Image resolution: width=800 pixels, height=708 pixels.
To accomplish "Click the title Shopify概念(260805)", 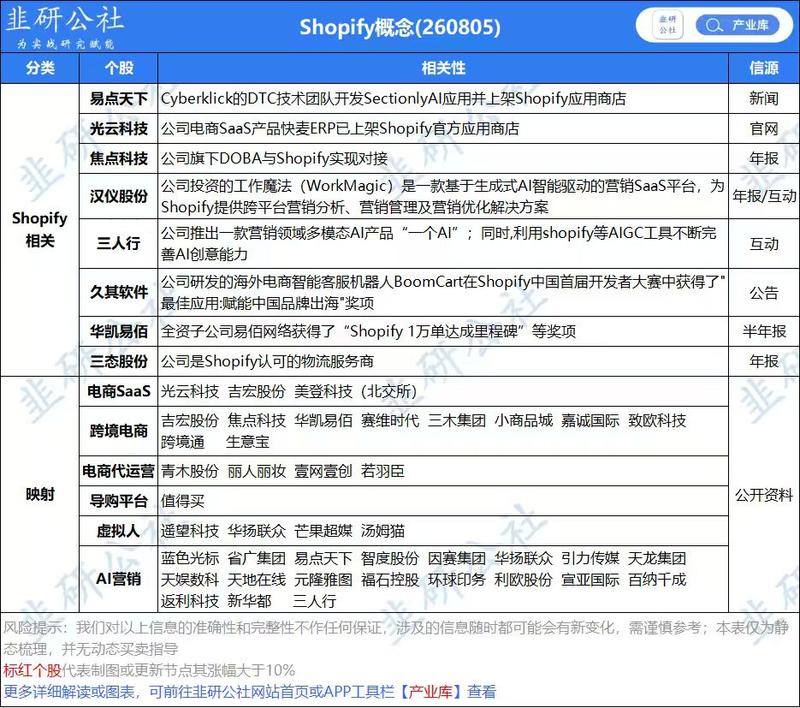I will 399,27.
